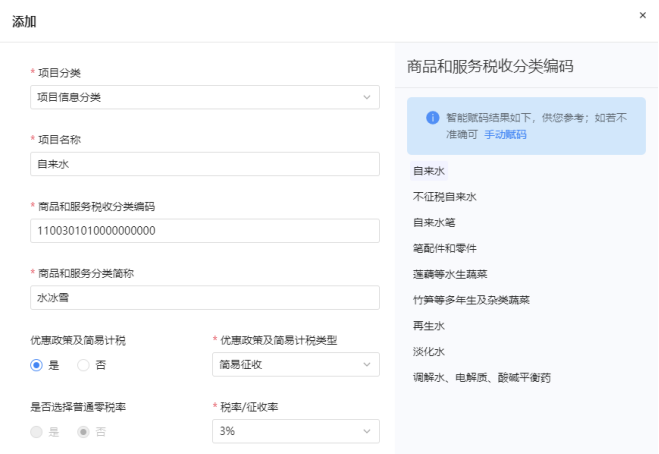659x454 pixels.
Task: Select 不征税自来水 suggestion
Action: tap(445, 197)
